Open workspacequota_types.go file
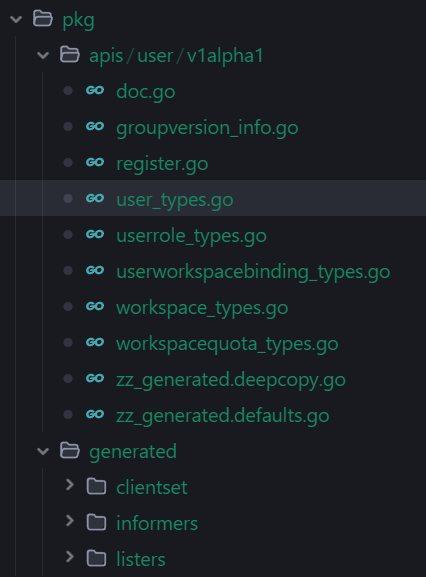The height and width of the screenshot is (577, 426). (227, 344)
